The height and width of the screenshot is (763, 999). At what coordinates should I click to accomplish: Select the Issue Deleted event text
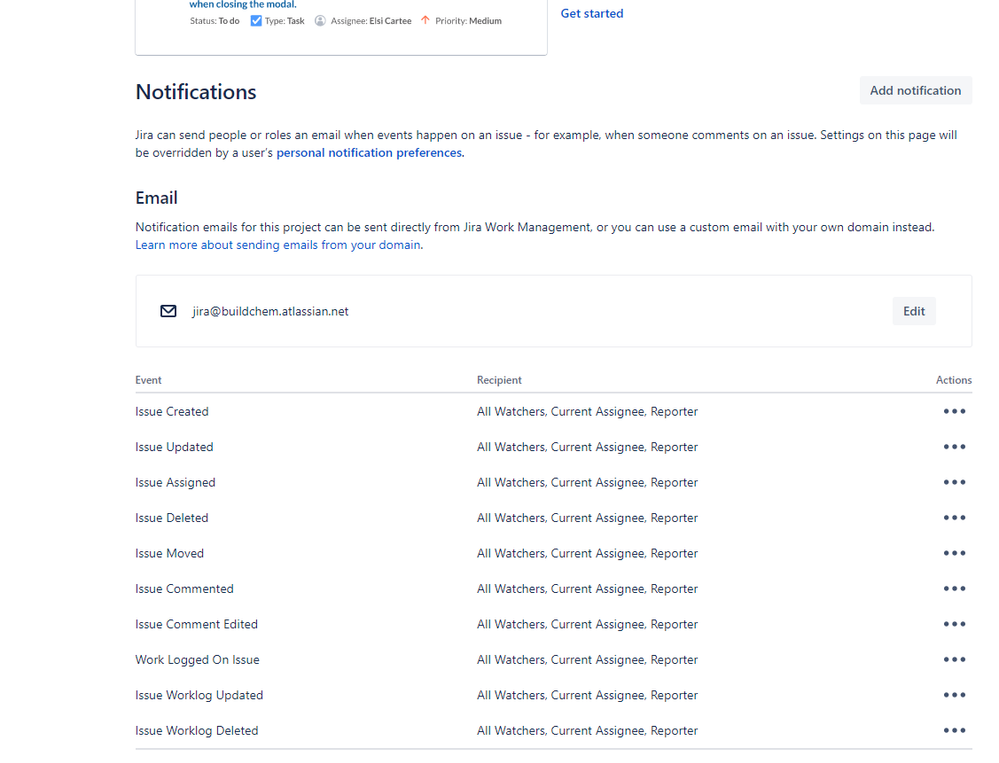pyautogui.click(x=171, y=518)
